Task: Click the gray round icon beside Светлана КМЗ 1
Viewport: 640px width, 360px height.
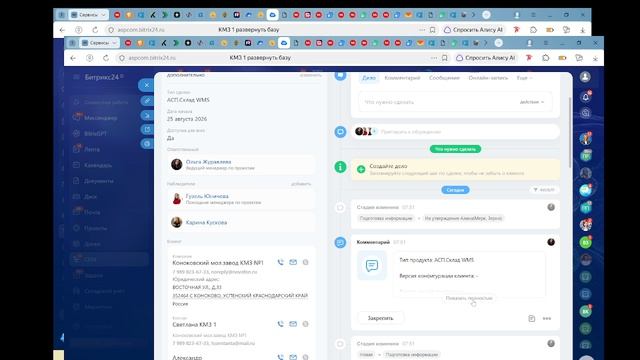Action: 305,324
